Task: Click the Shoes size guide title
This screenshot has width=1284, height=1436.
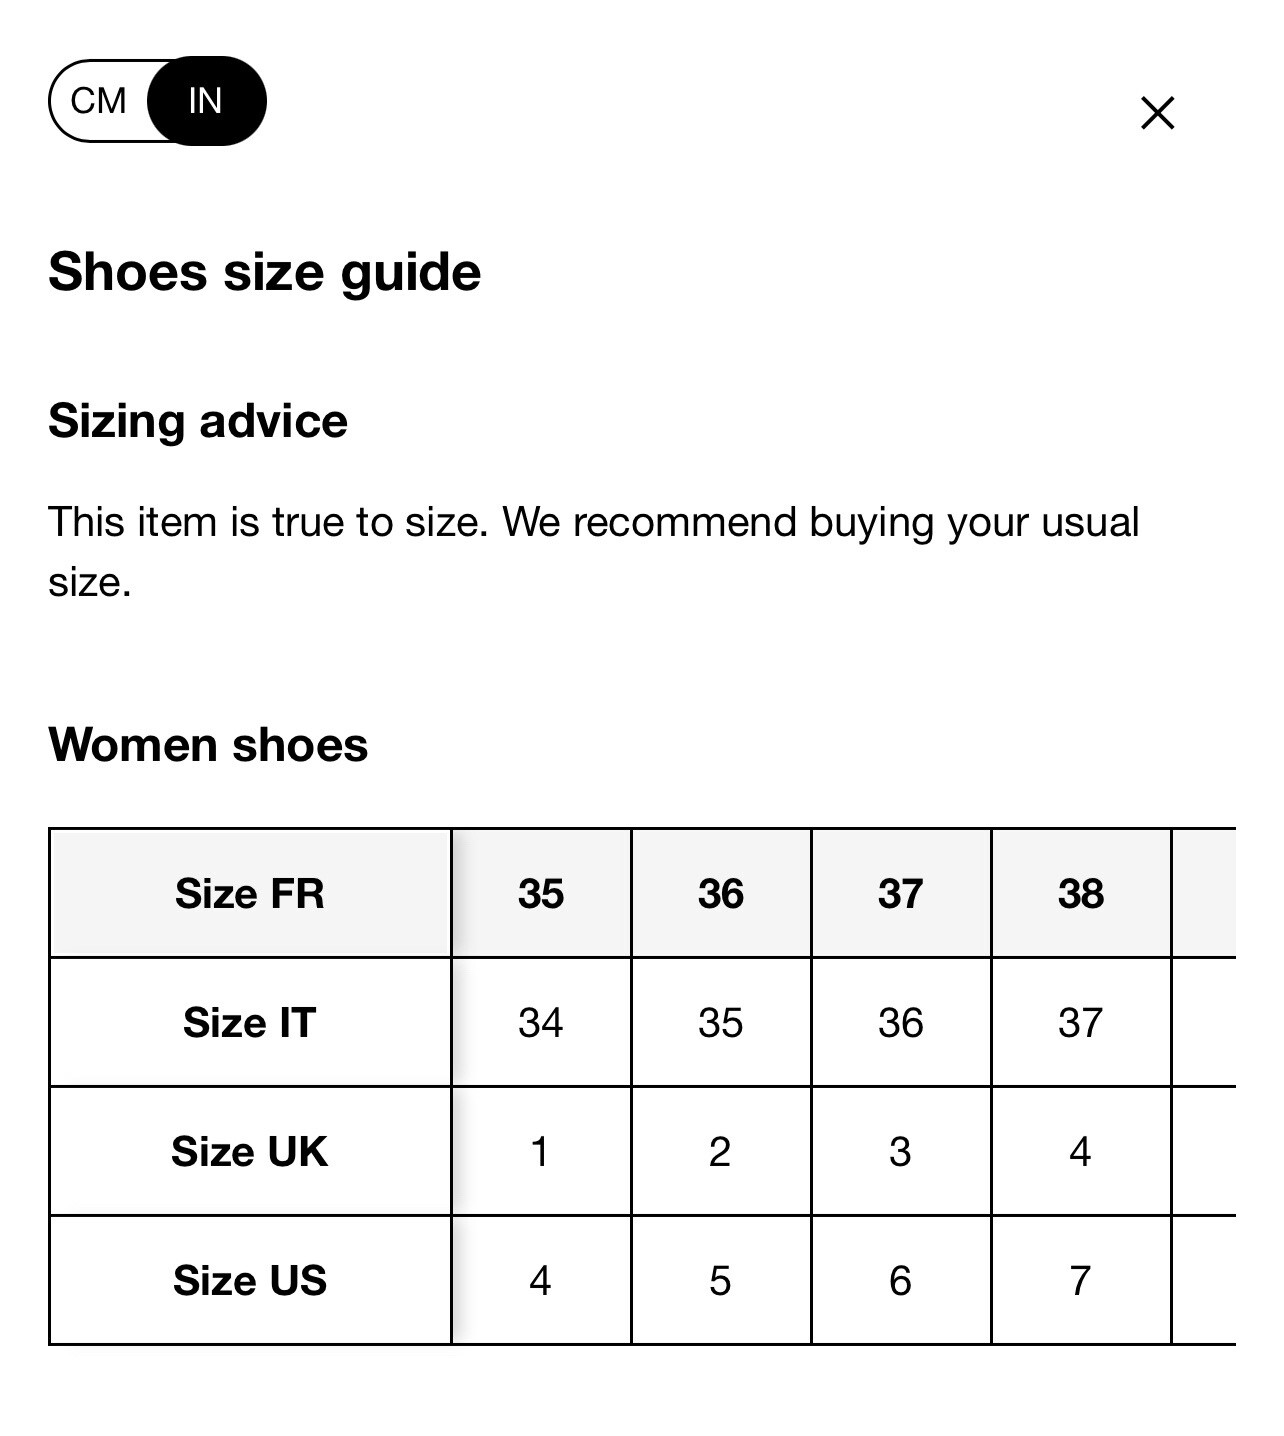Action: tap(265, 273)
